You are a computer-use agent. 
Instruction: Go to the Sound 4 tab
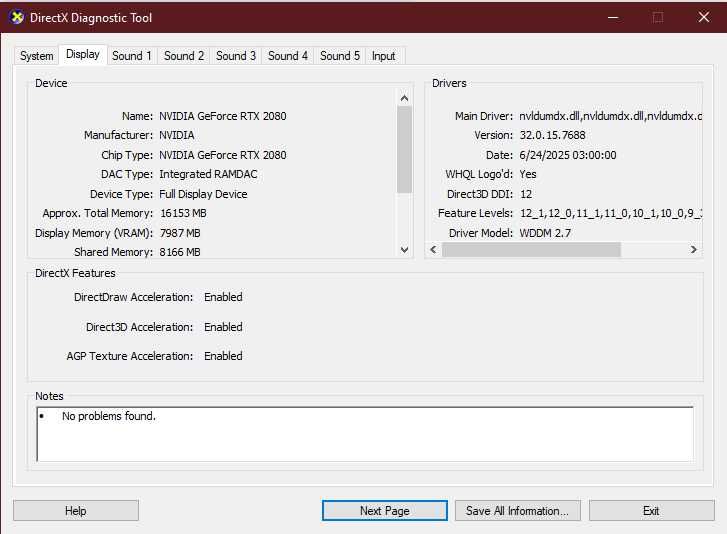[287, 56]
